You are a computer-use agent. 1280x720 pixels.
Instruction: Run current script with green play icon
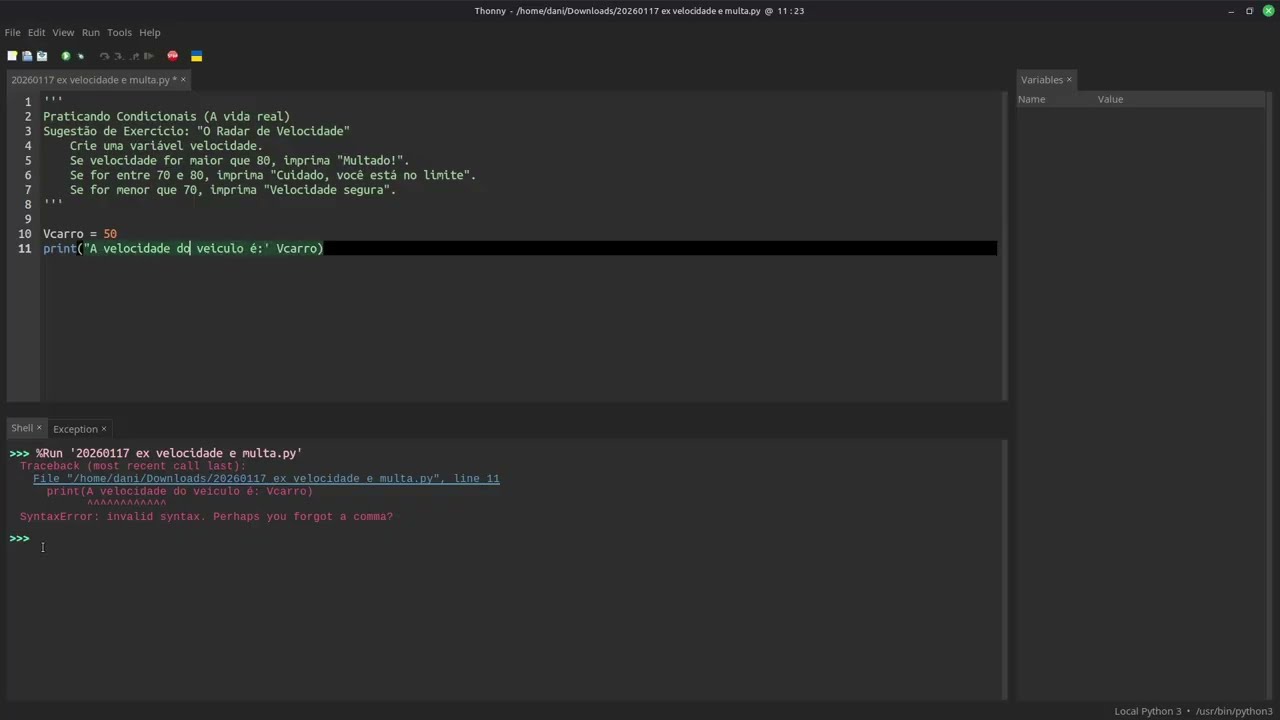[x=66, y=56]
